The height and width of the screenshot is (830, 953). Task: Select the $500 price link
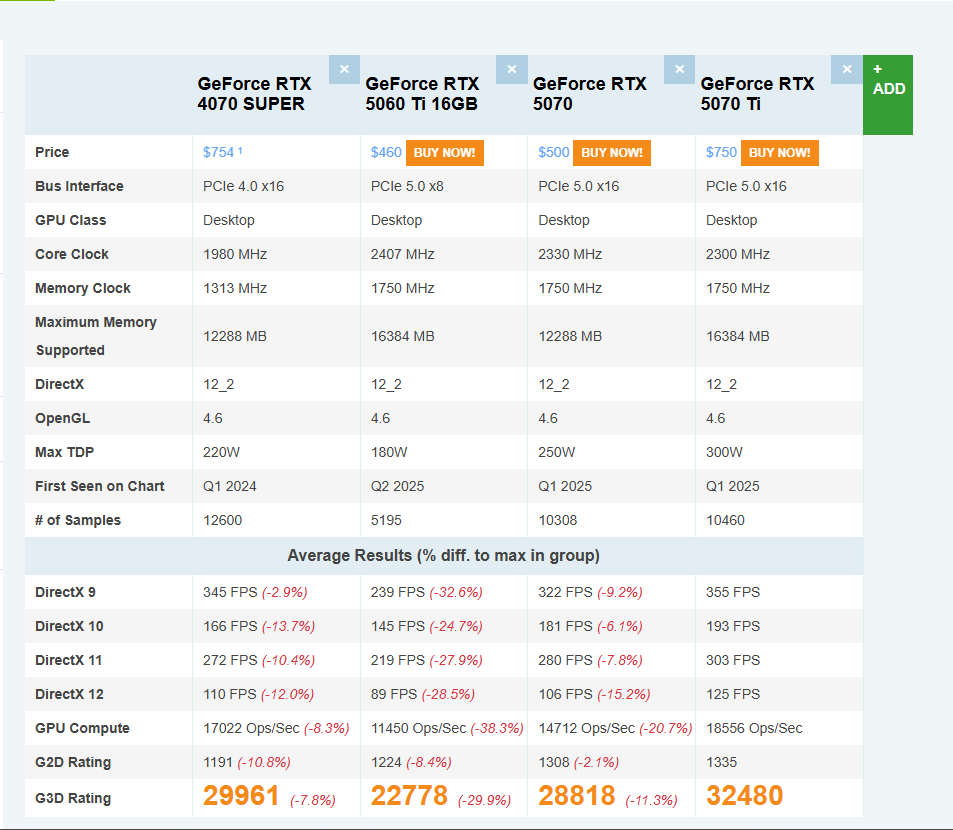click(x=553, y=153)
